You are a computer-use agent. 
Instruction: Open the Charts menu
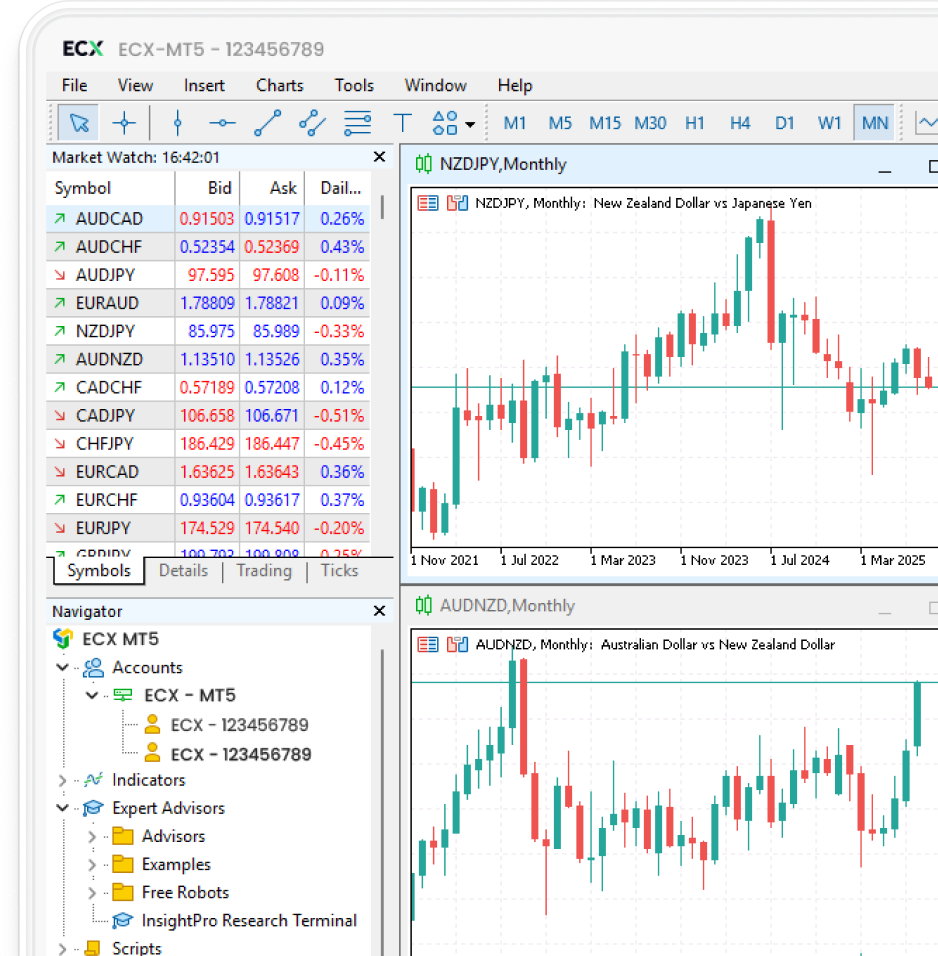point(279,85)
